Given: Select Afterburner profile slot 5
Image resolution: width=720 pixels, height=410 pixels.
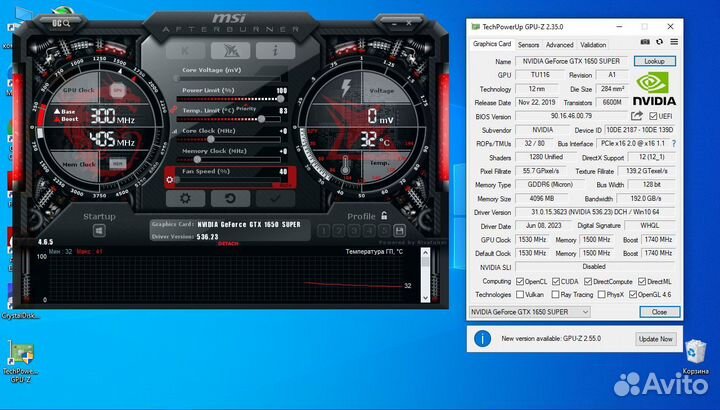Looking at the screenshot, I should [384, 231].
